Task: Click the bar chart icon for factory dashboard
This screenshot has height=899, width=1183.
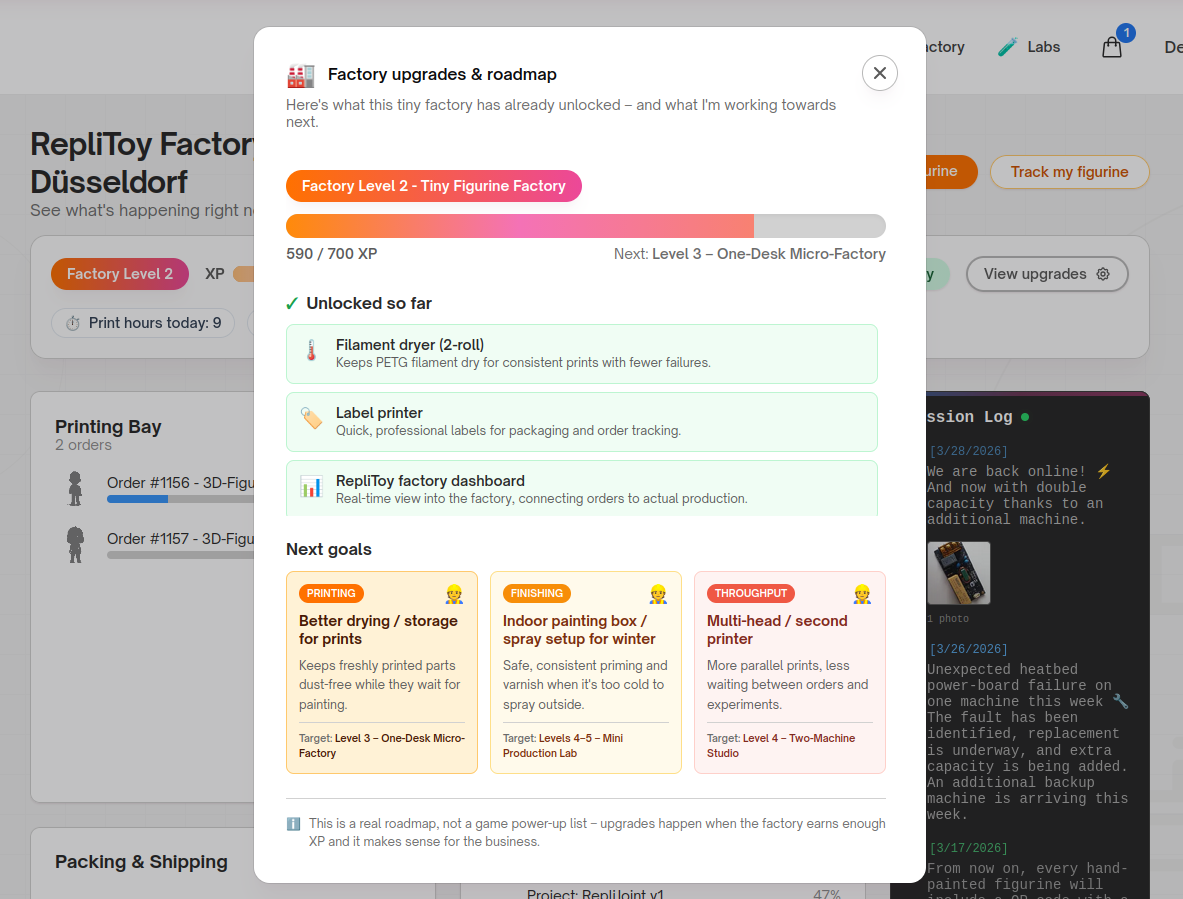Action: pos(313,488)
